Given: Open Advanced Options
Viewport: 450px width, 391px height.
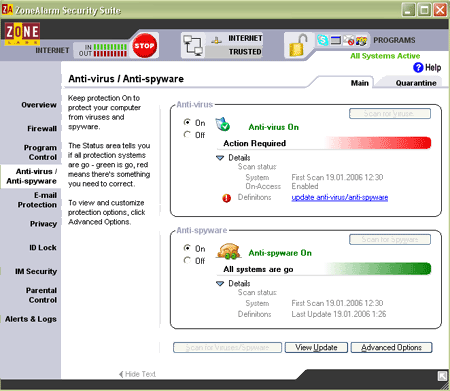Looking at the screenshot, I should [x=391, y=347].
